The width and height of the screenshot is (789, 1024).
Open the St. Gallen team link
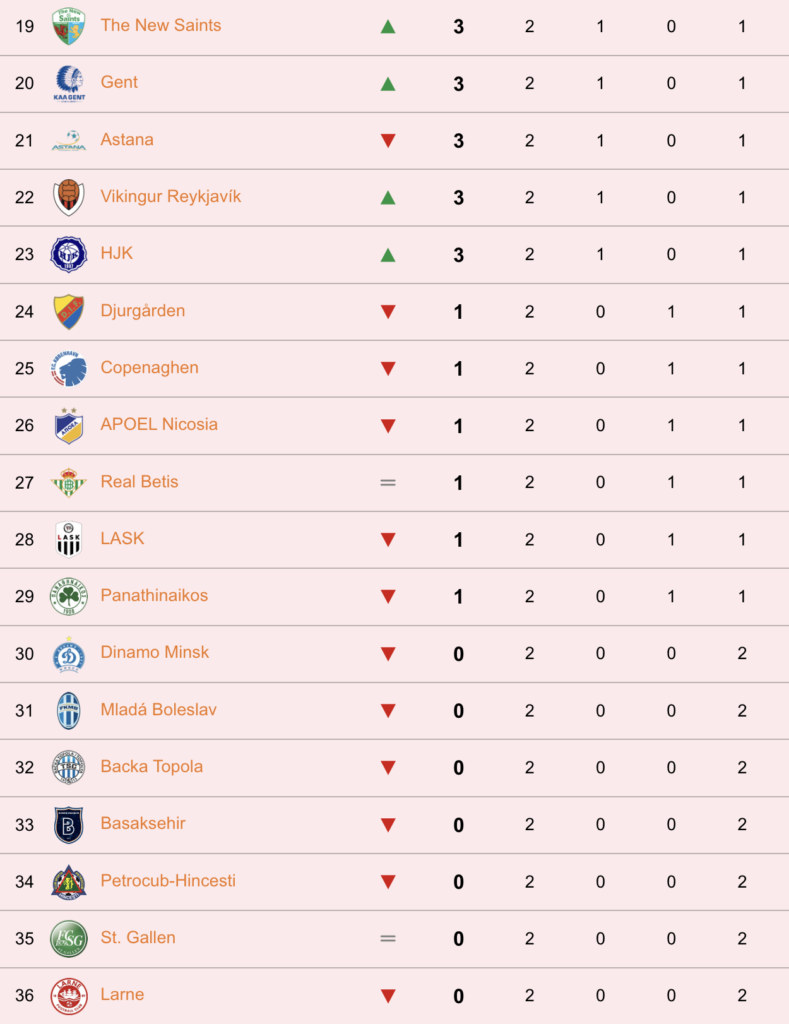[138, 937]
